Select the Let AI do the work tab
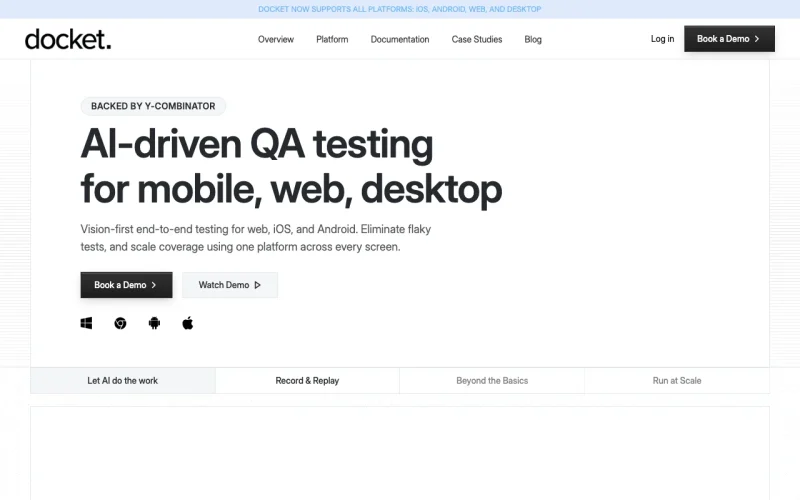 click(x=123, y=381)
